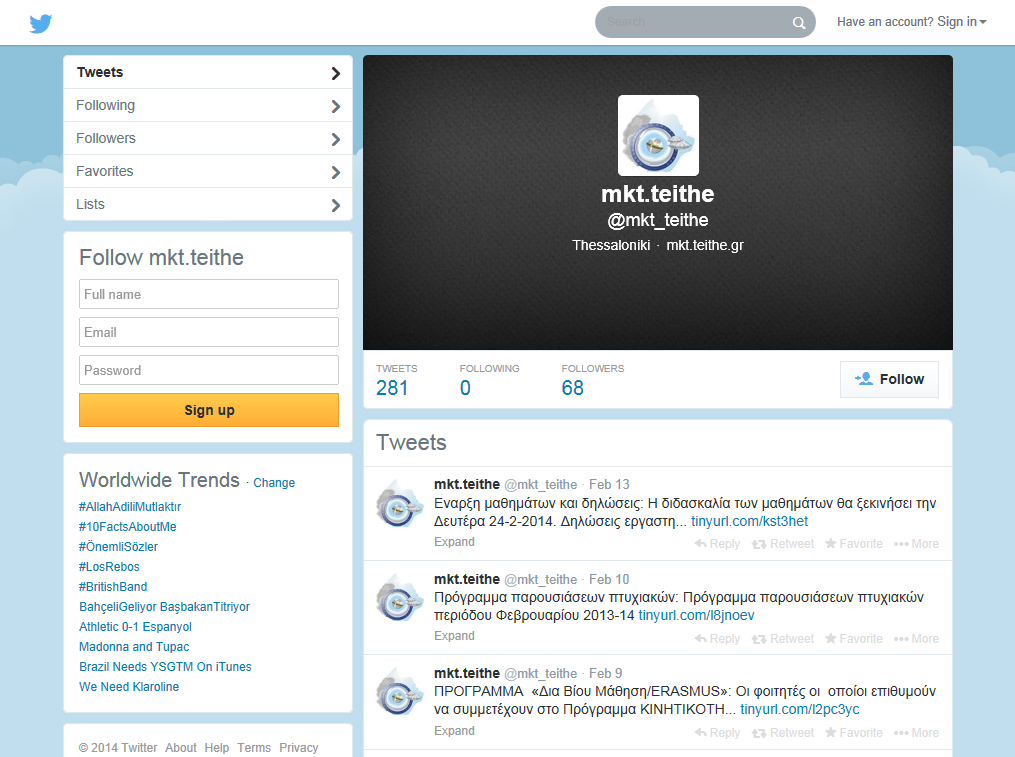Focus the Search field
The width and height of the screenshot is (1015, 757).
(x=693, y=22)
